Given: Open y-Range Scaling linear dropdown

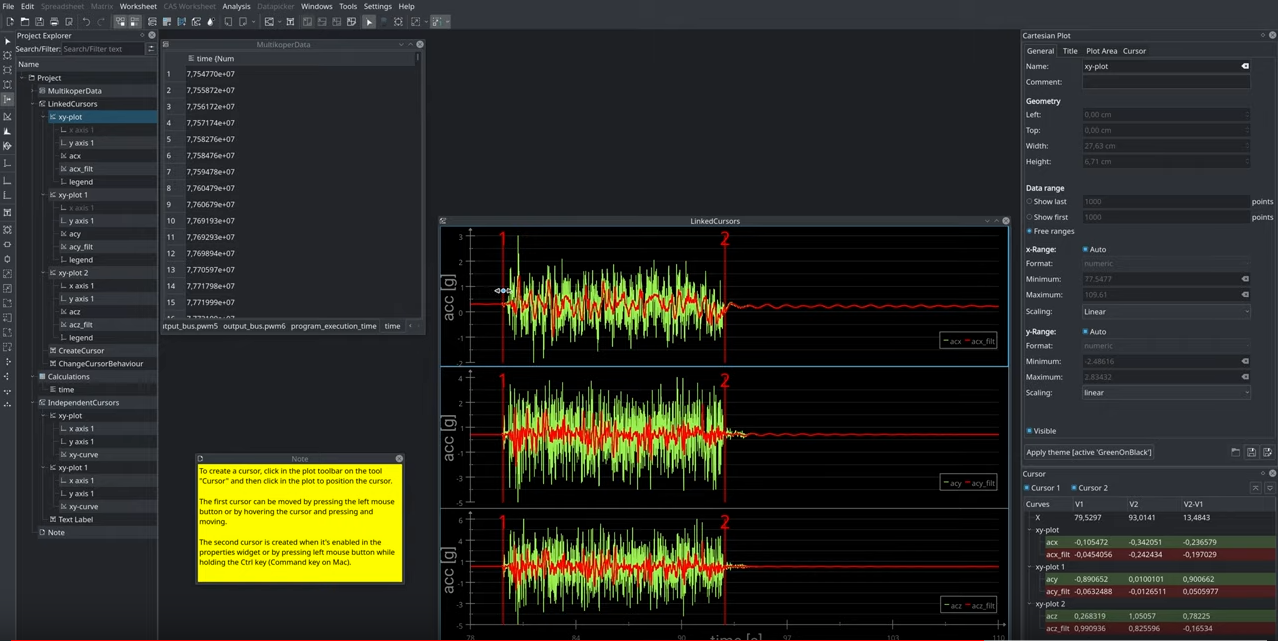Looking at the screenshot, I should point(1166,393).
